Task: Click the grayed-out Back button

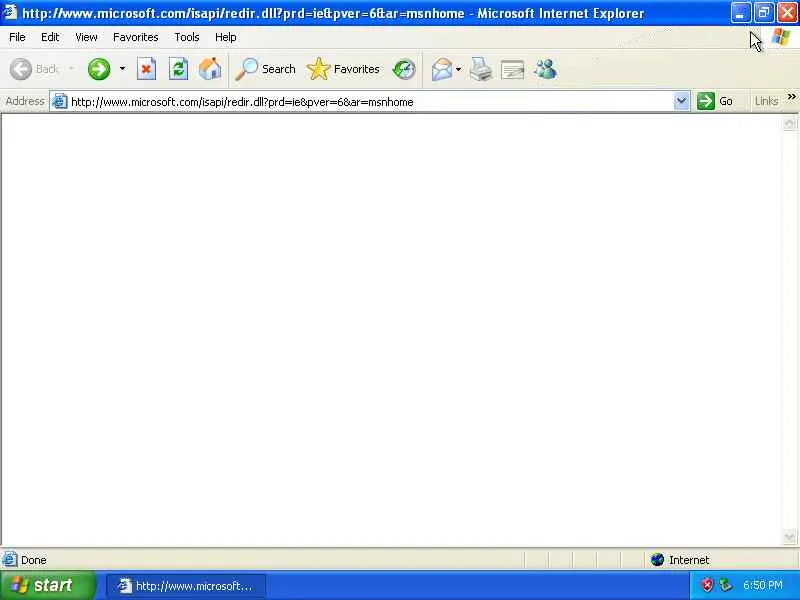Action: click(x=34, y=69)
